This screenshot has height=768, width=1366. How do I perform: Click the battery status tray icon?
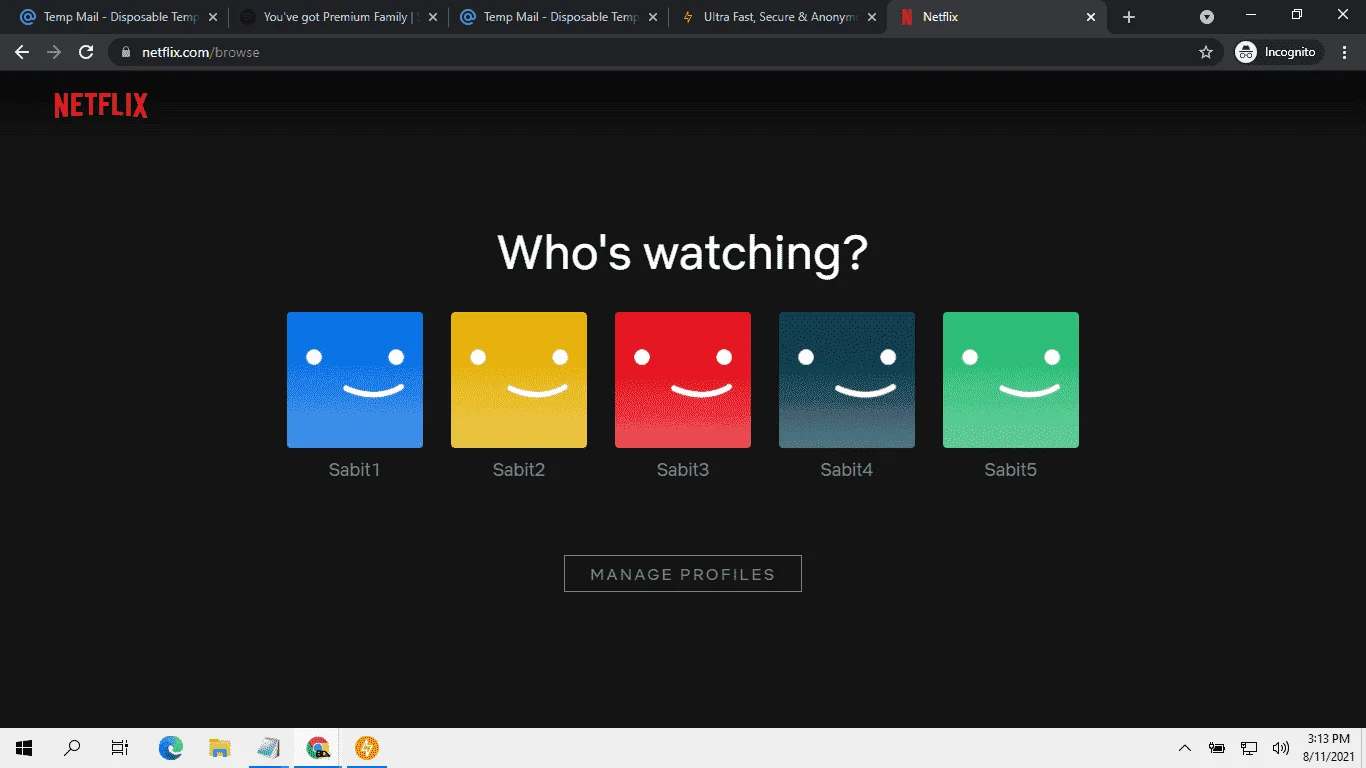(1217, 748)
